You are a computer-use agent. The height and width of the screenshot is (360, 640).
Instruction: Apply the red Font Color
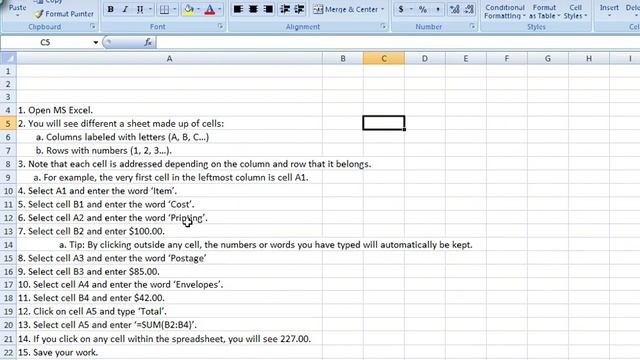210,9
